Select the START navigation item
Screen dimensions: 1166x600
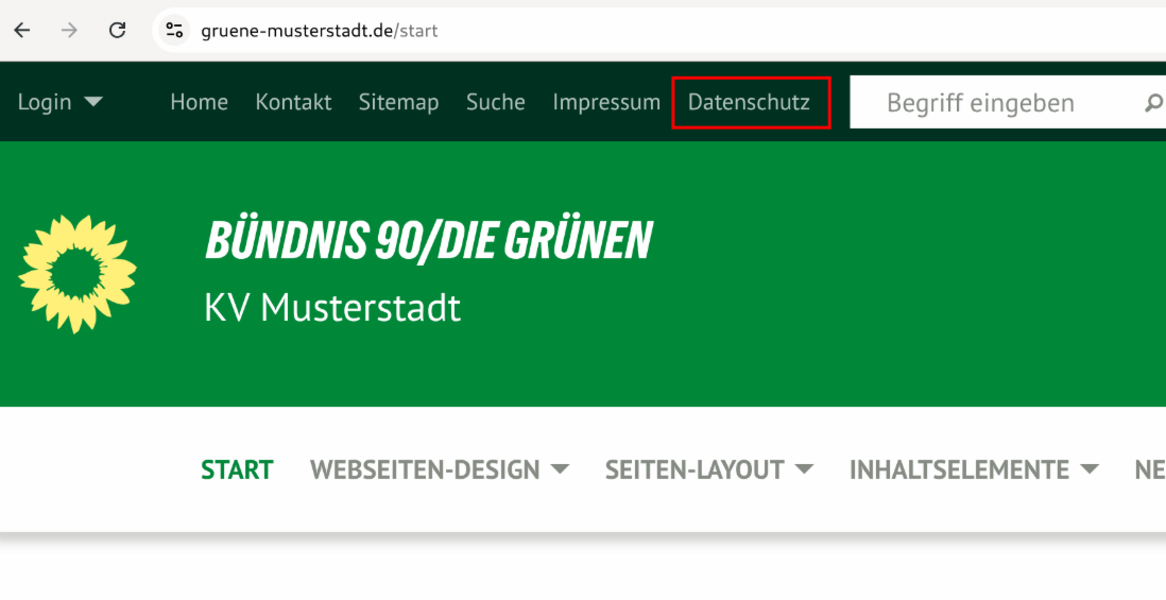tap(237, 470)
